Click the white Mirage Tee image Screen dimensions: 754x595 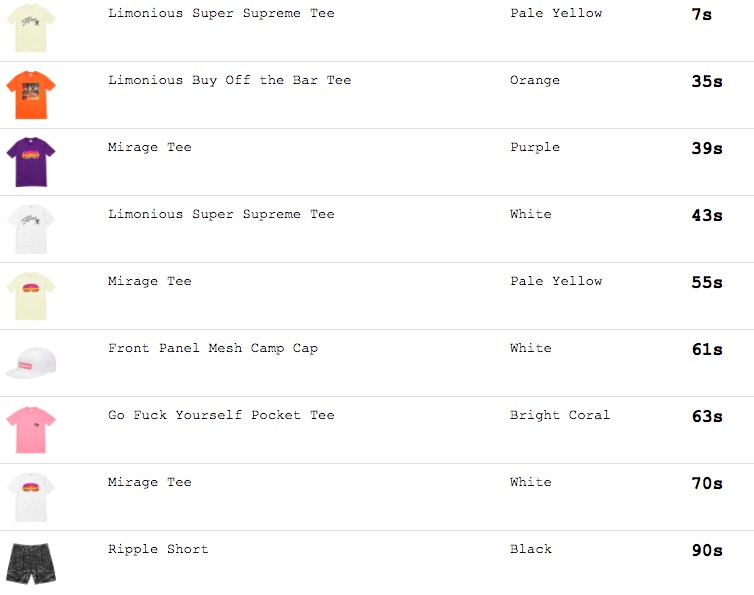coord(31,497)
